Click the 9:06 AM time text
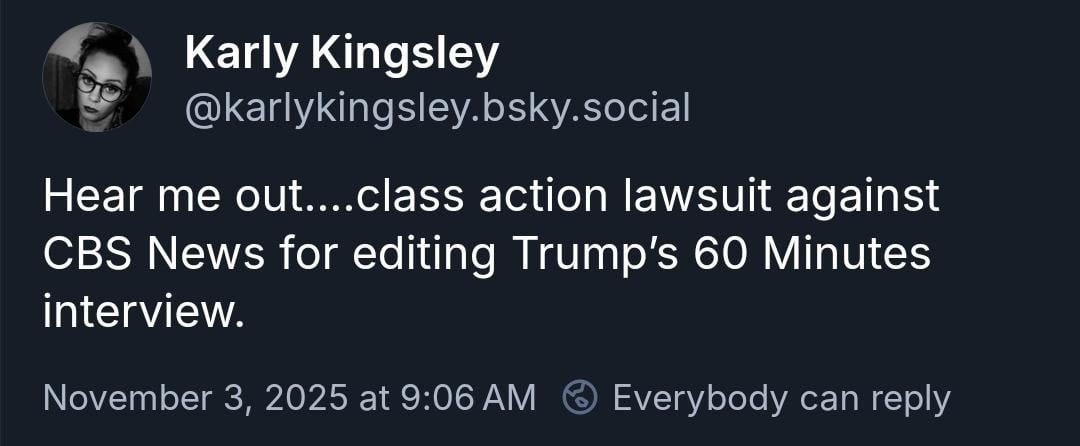 [x=466, y=398]
